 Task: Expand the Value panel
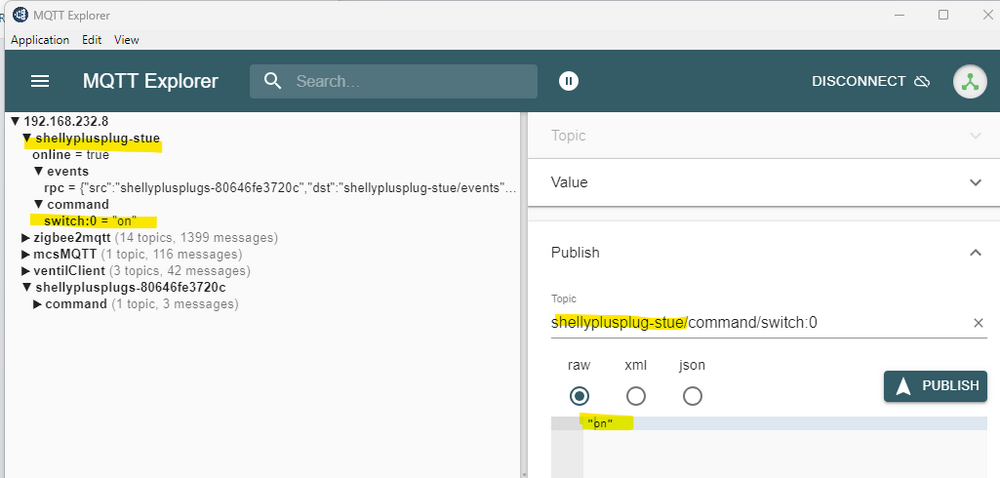(x=976, y=182)
